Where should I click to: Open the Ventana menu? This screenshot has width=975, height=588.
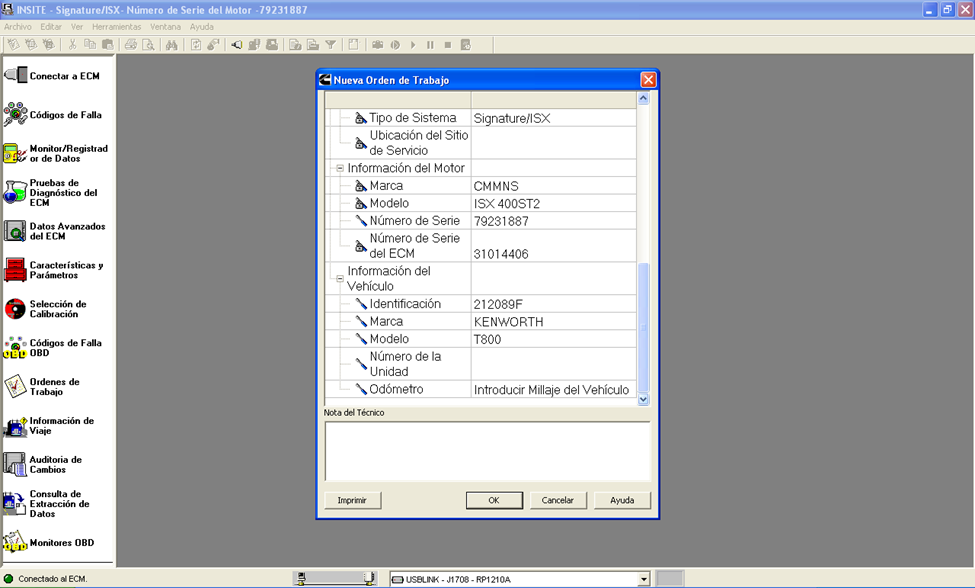tap(165, 26)
